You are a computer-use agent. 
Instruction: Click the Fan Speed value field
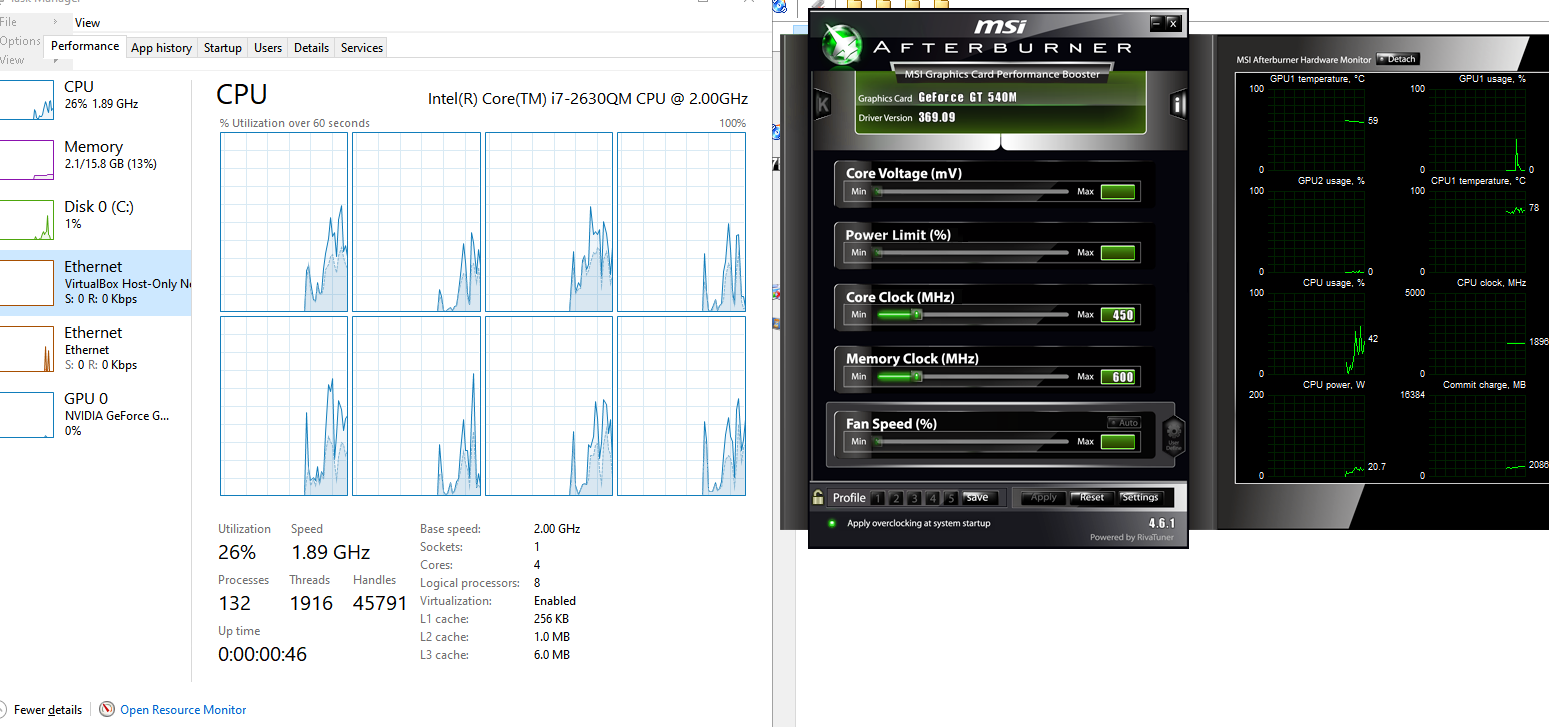[x=1118, y=441]
